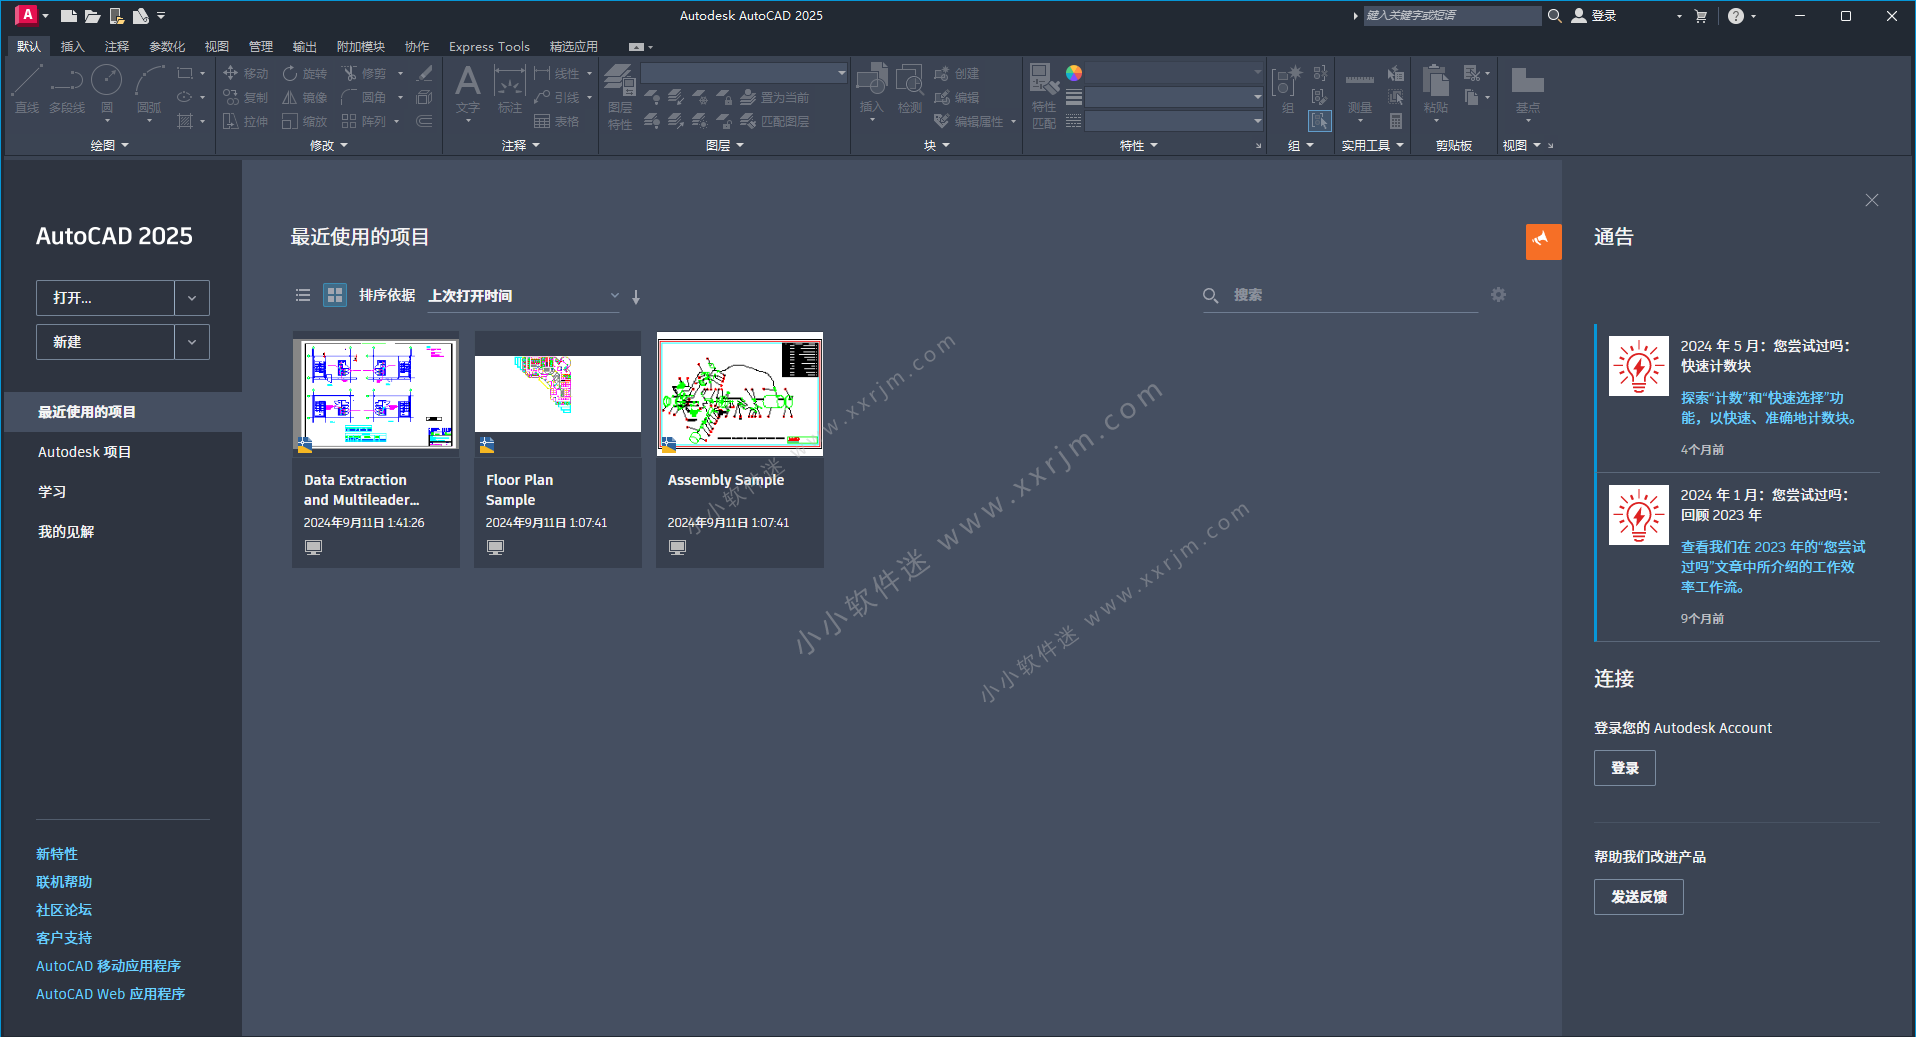Open the 联机帮助 (Online Help) link

coord(64,882)
